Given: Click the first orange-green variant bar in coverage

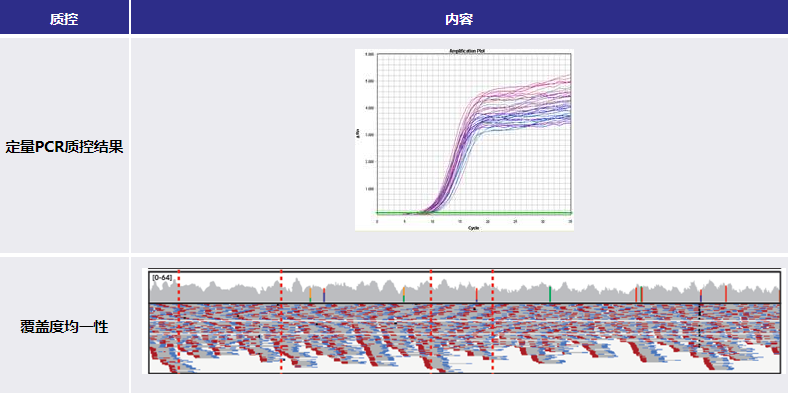Looking at the screenshot, I should click(310, 295).
